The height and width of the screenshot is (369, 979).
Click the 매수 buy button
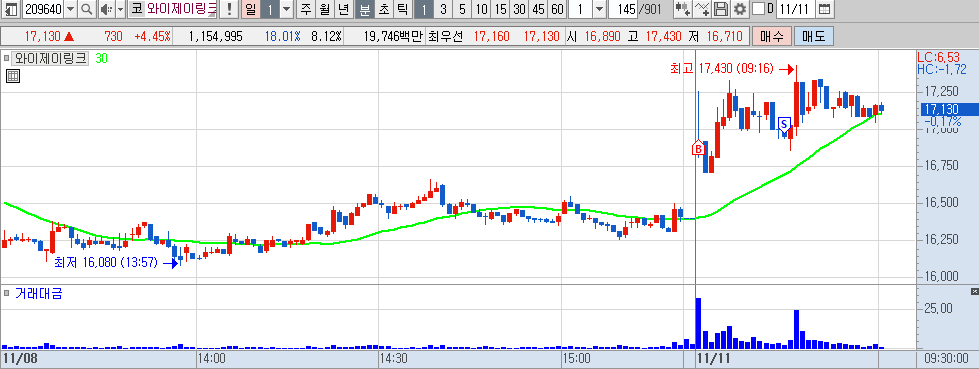772,36
